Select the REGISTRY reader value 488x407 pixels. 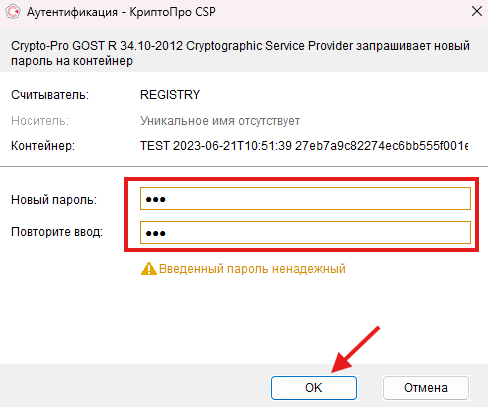170,95
